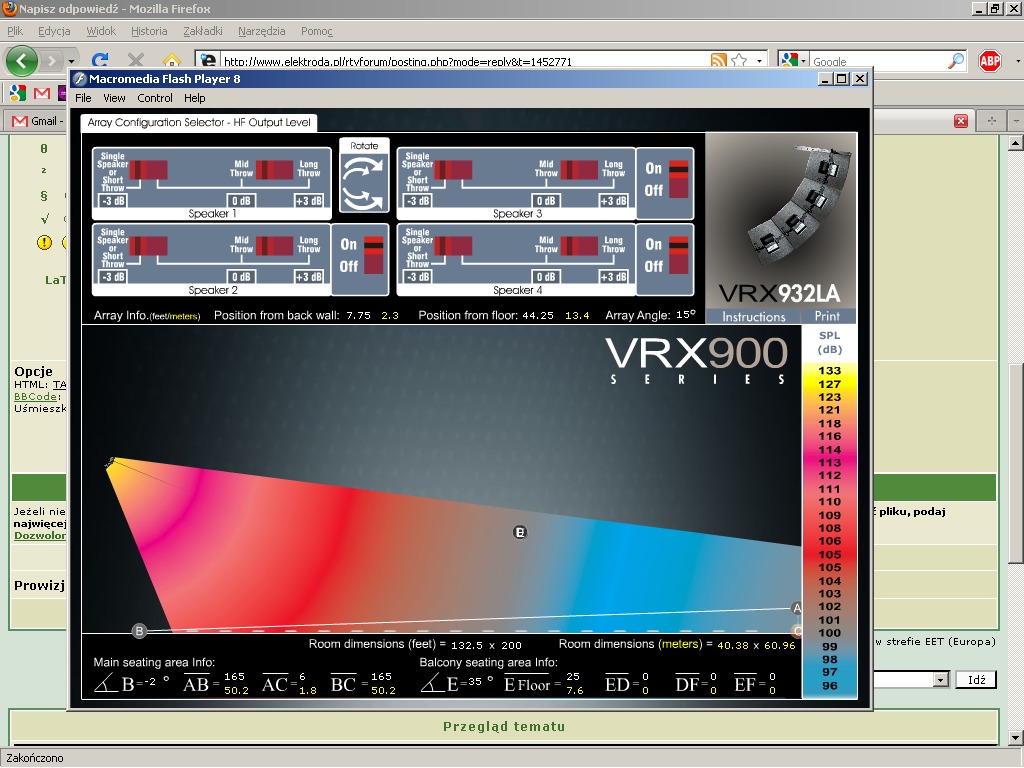Open the Firefox list-all-tabs dropdown
The height and width of the screenshot is (768, 1024).
click(x=1016, y=121)
